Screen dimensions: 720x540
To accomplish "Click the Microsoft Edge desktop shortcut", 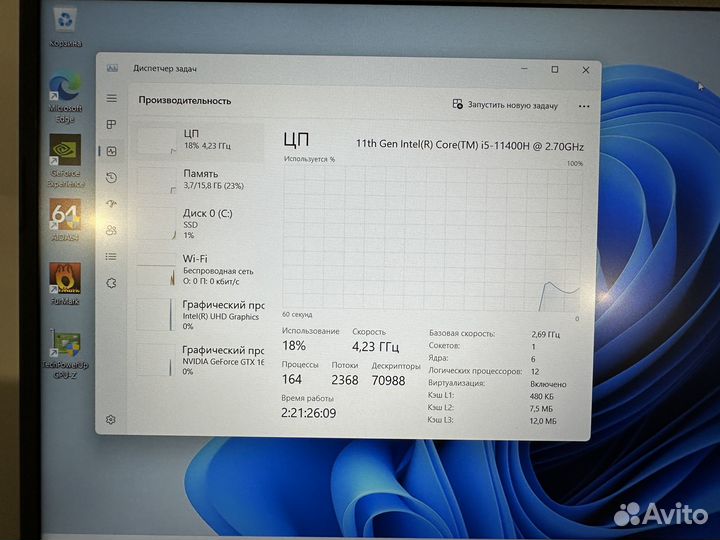I will 65,98.
